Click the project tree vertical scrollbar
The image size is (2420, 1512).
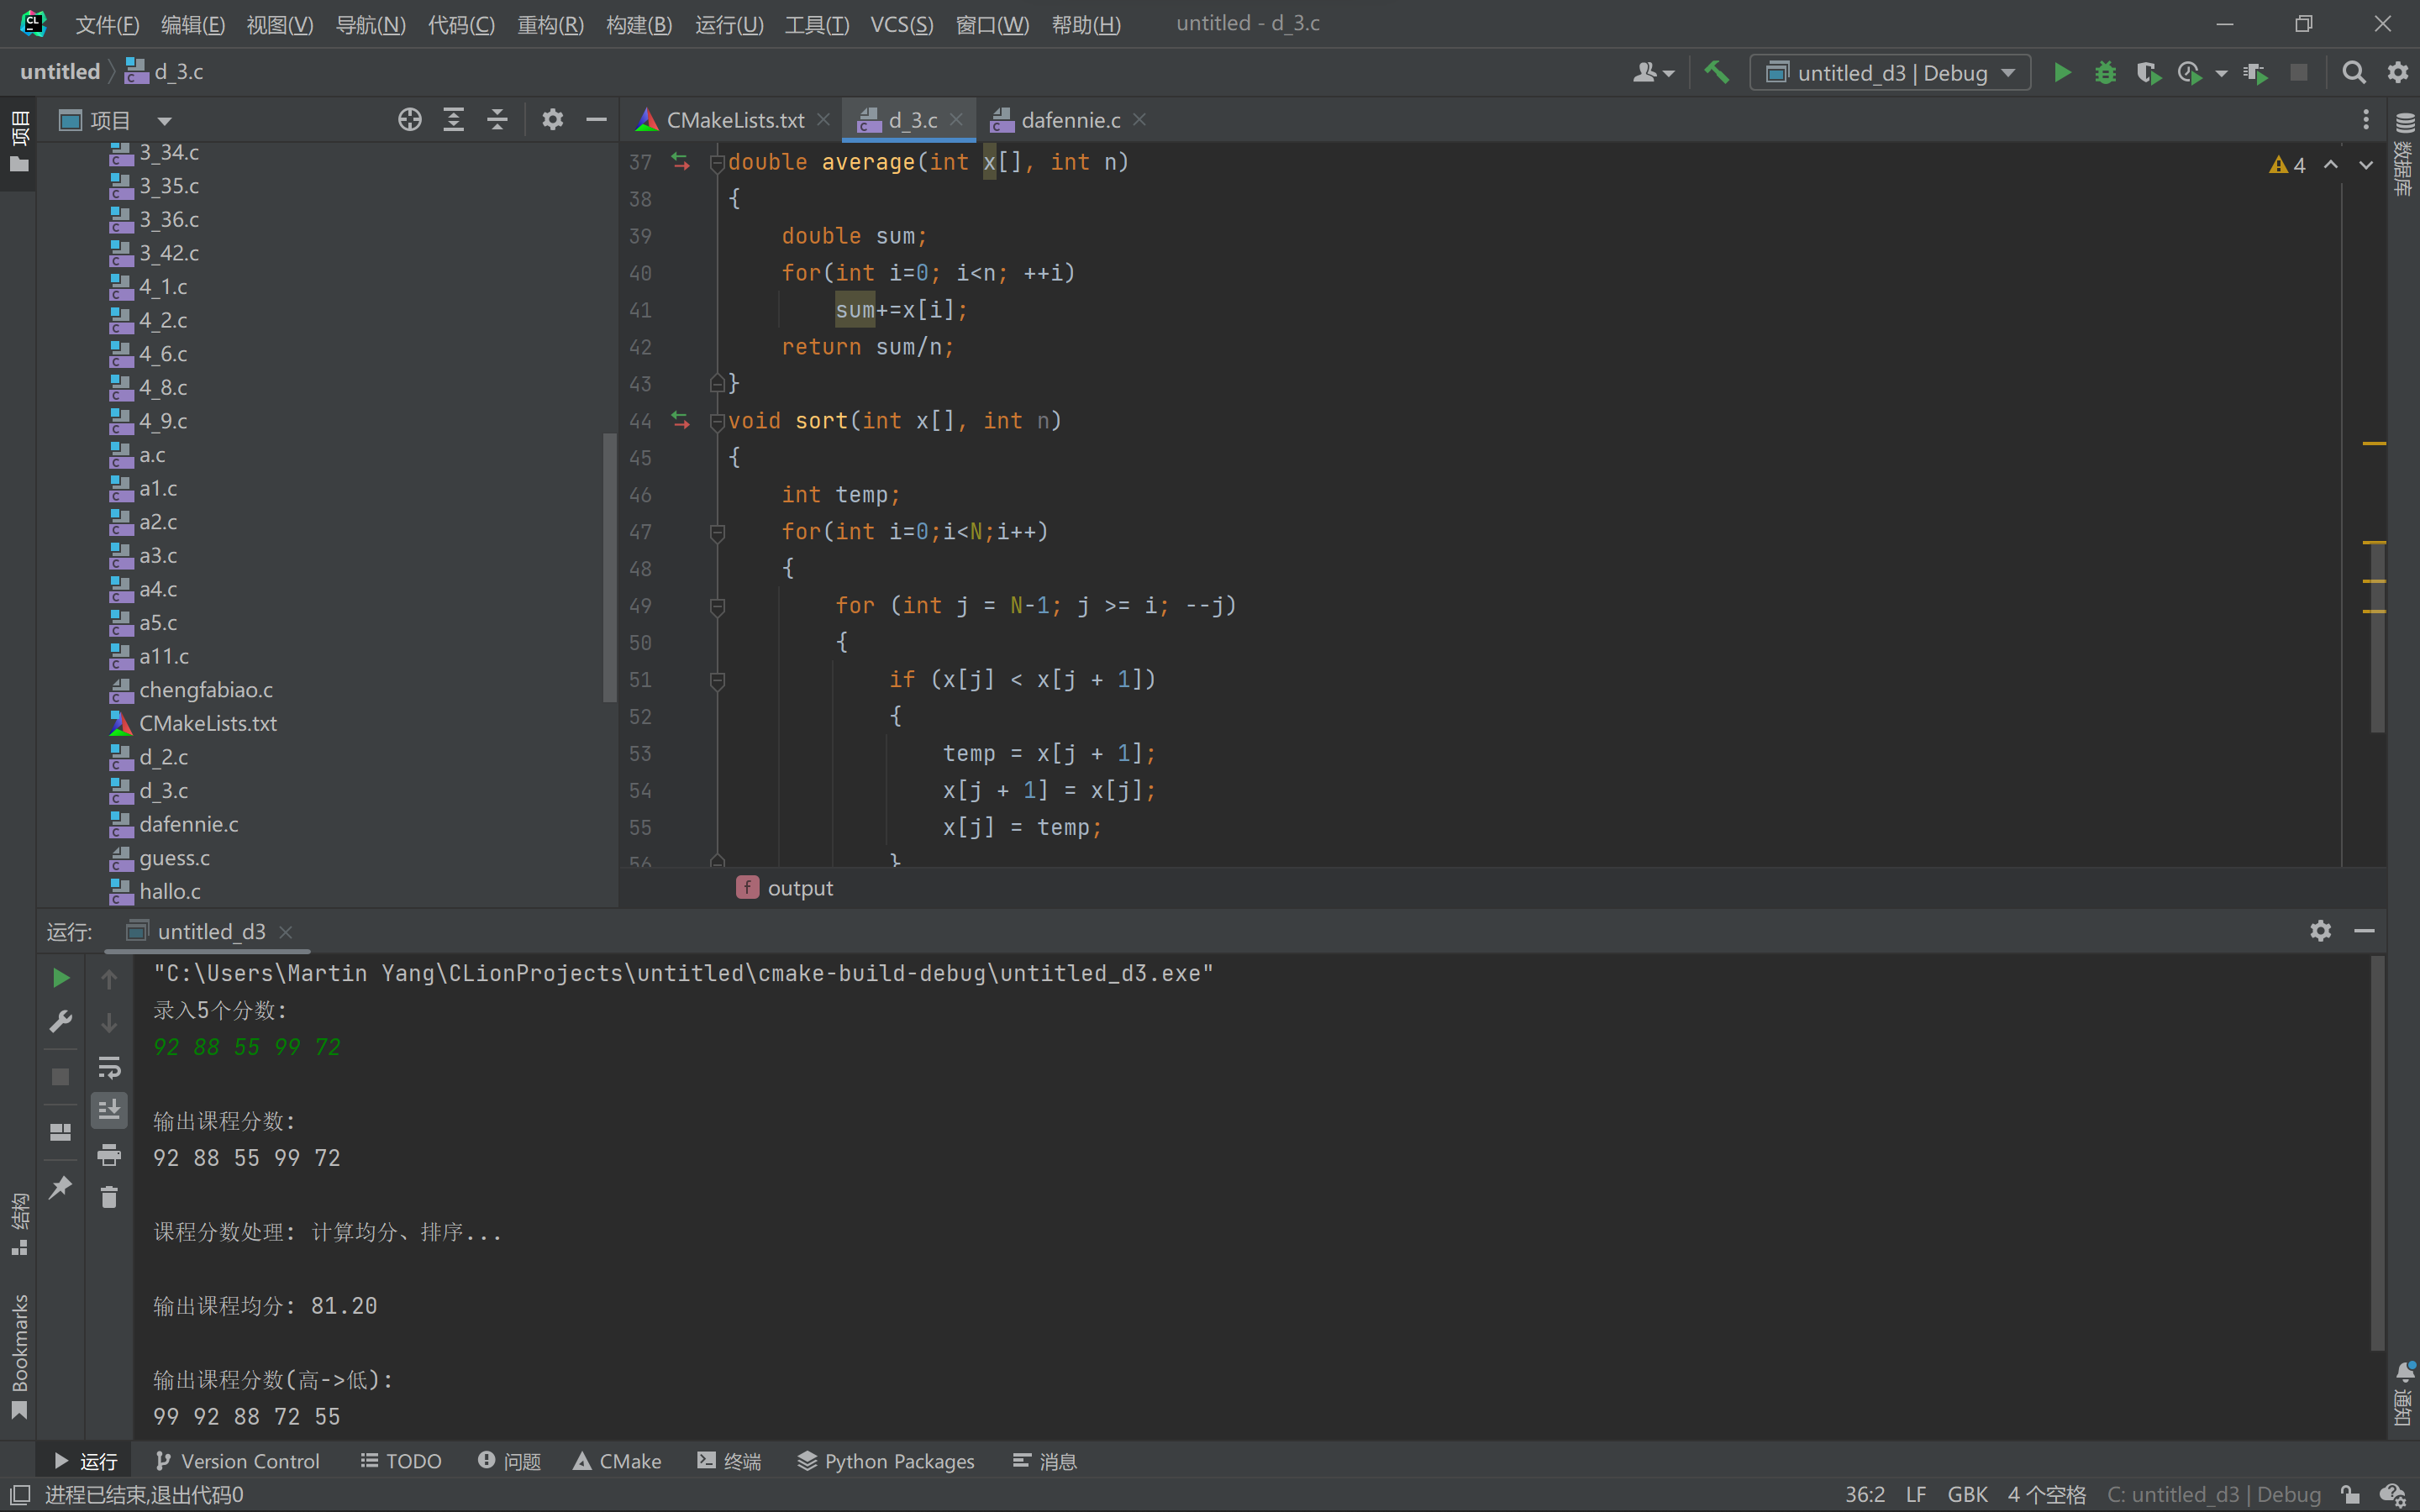609,566
